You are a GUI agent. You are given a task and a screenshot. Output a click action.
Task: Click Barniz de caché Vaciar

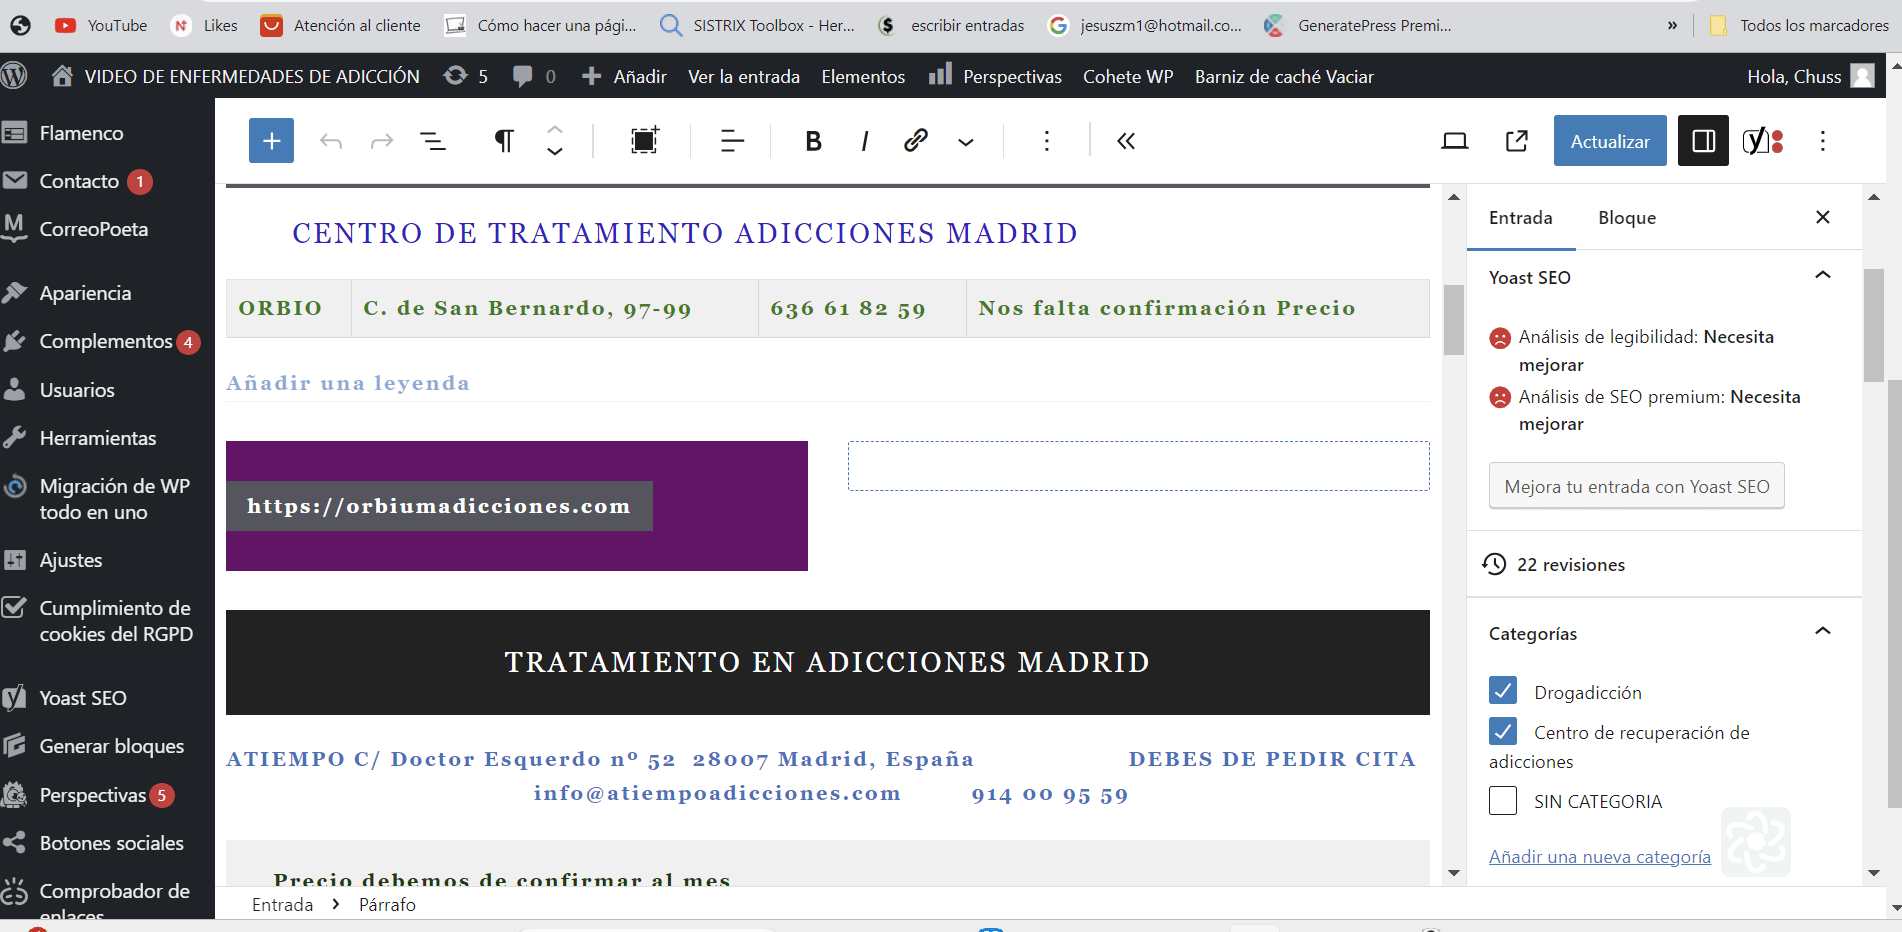click(x=1284, y=76)
